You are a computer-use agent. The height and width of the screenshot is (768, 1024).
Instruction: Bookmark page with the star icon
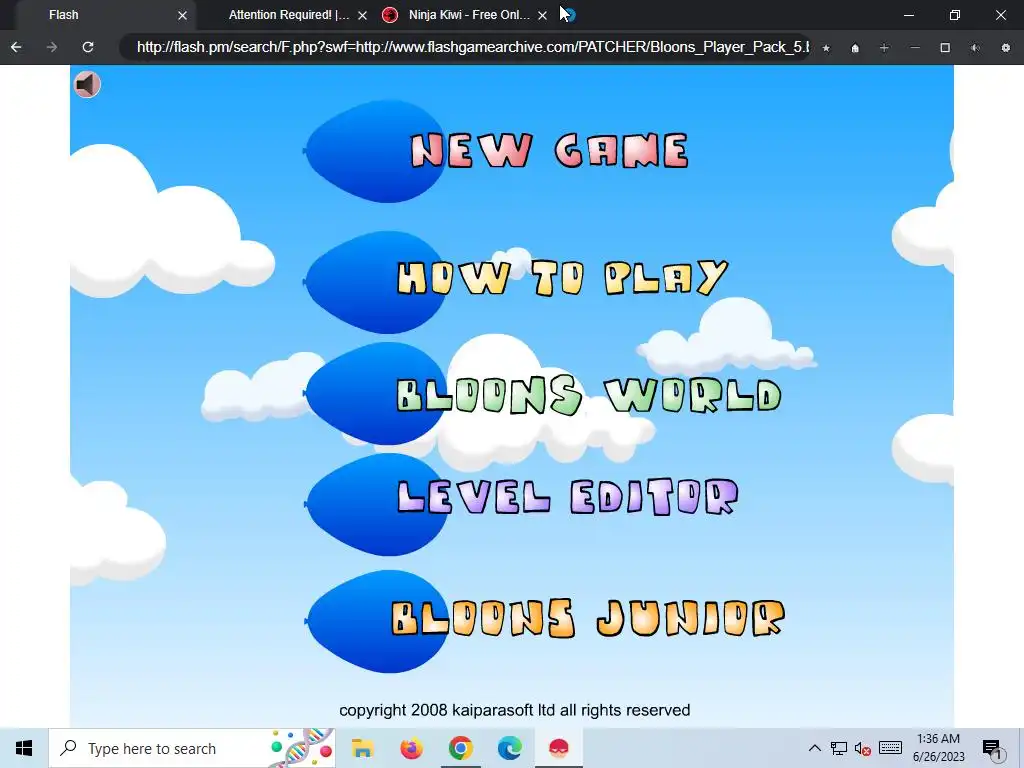click(826, 48)
